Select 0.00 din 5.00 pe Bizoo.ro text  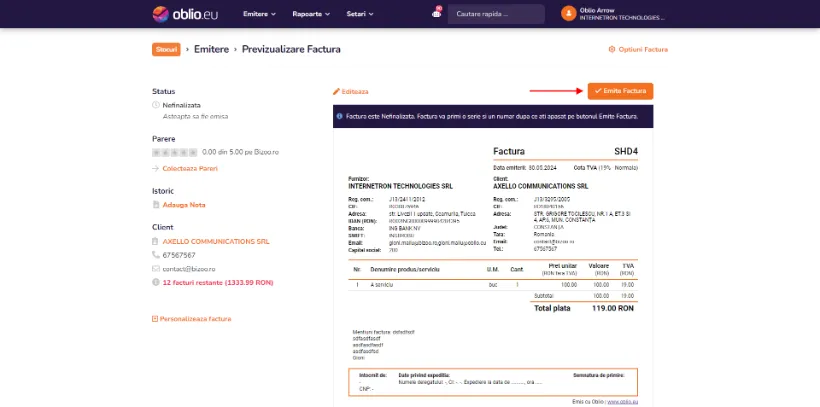pyautogui.click(x=241, y=152)
